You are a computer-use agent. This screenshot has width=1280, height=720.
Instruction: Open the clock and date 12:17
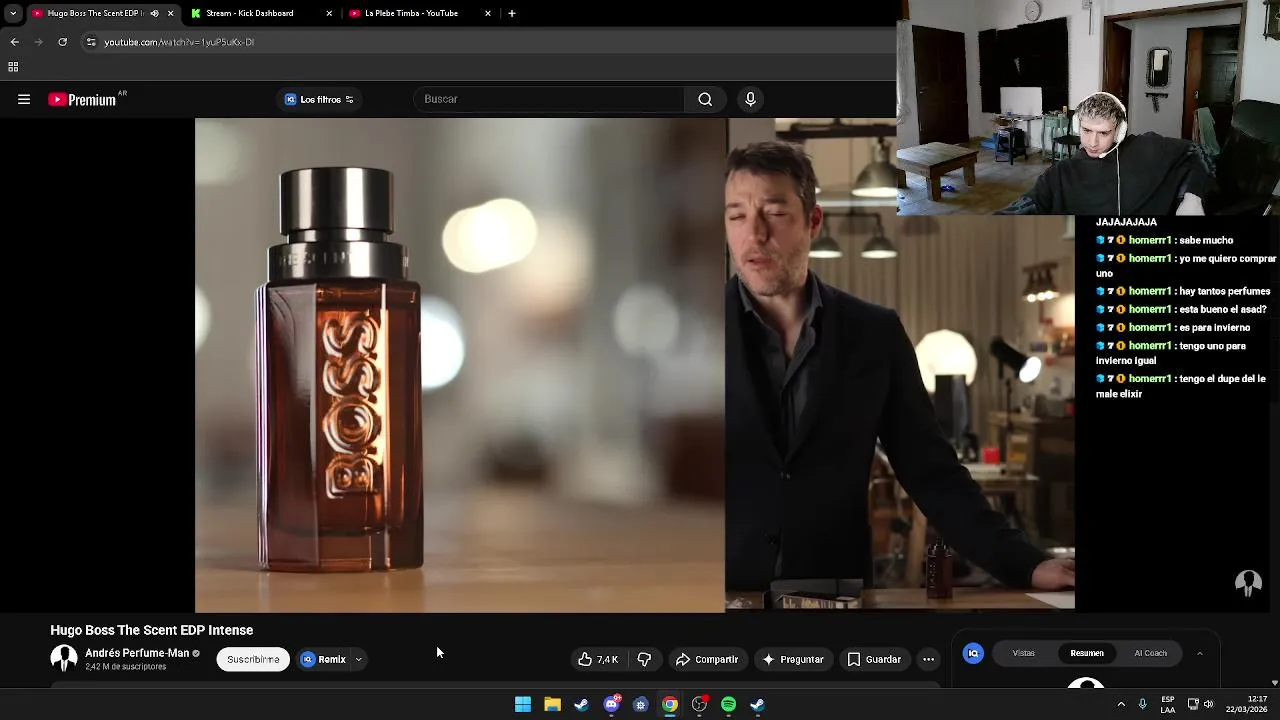tap(1246, 704)
